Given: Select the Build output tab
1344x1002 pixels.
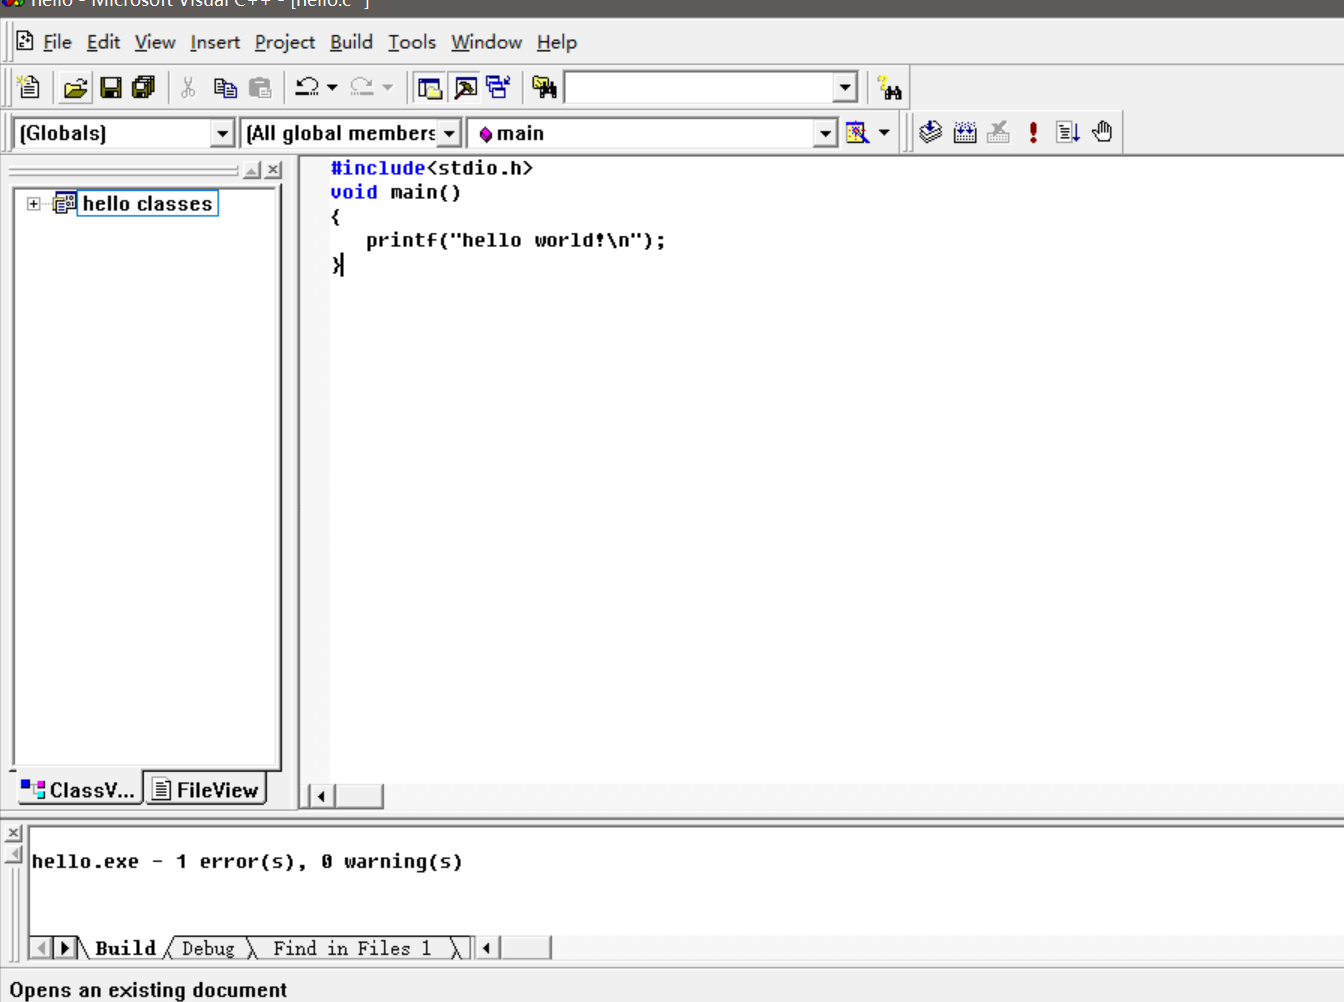Looking at the screenshot, I should pyautogui.click(x=125, y=948).
